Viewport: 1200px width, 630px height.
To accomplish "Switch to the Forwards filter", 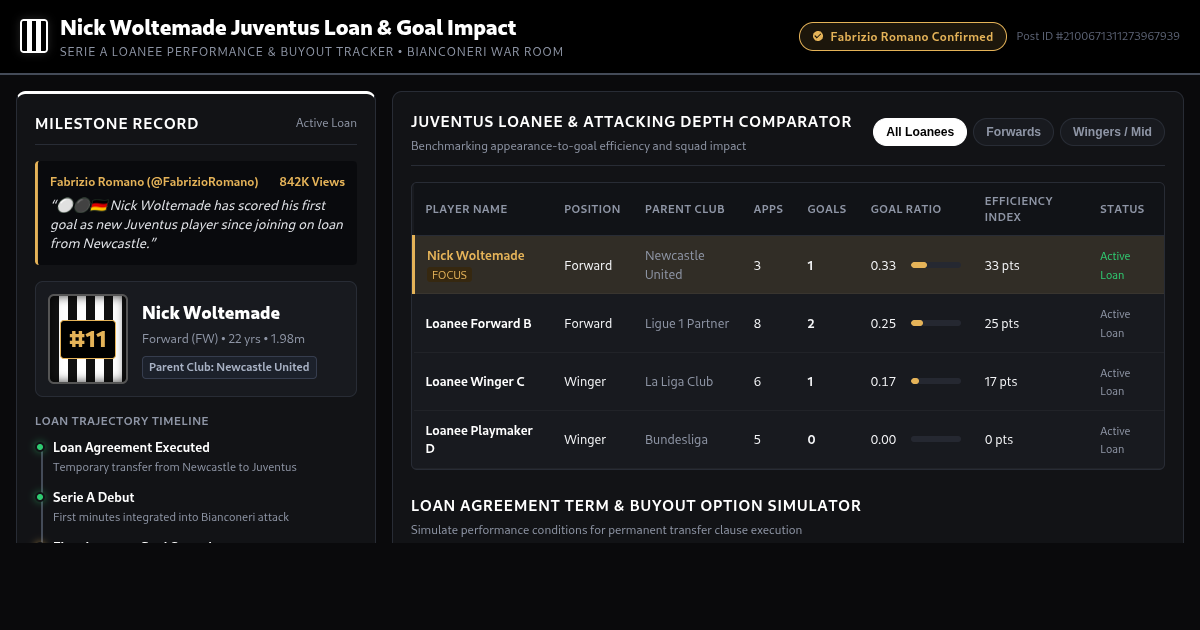I will (1013, 132).
